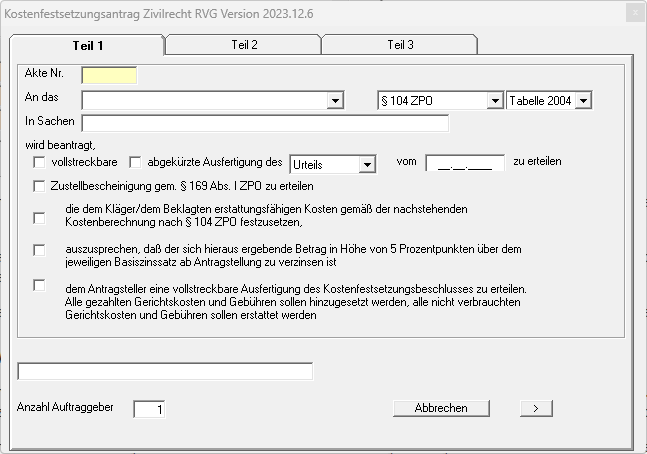The height and width of the screenshot is (454, 647).
Task: Tick the abgekürzte Ausfertigung checkbox
Action: point(135,162)
